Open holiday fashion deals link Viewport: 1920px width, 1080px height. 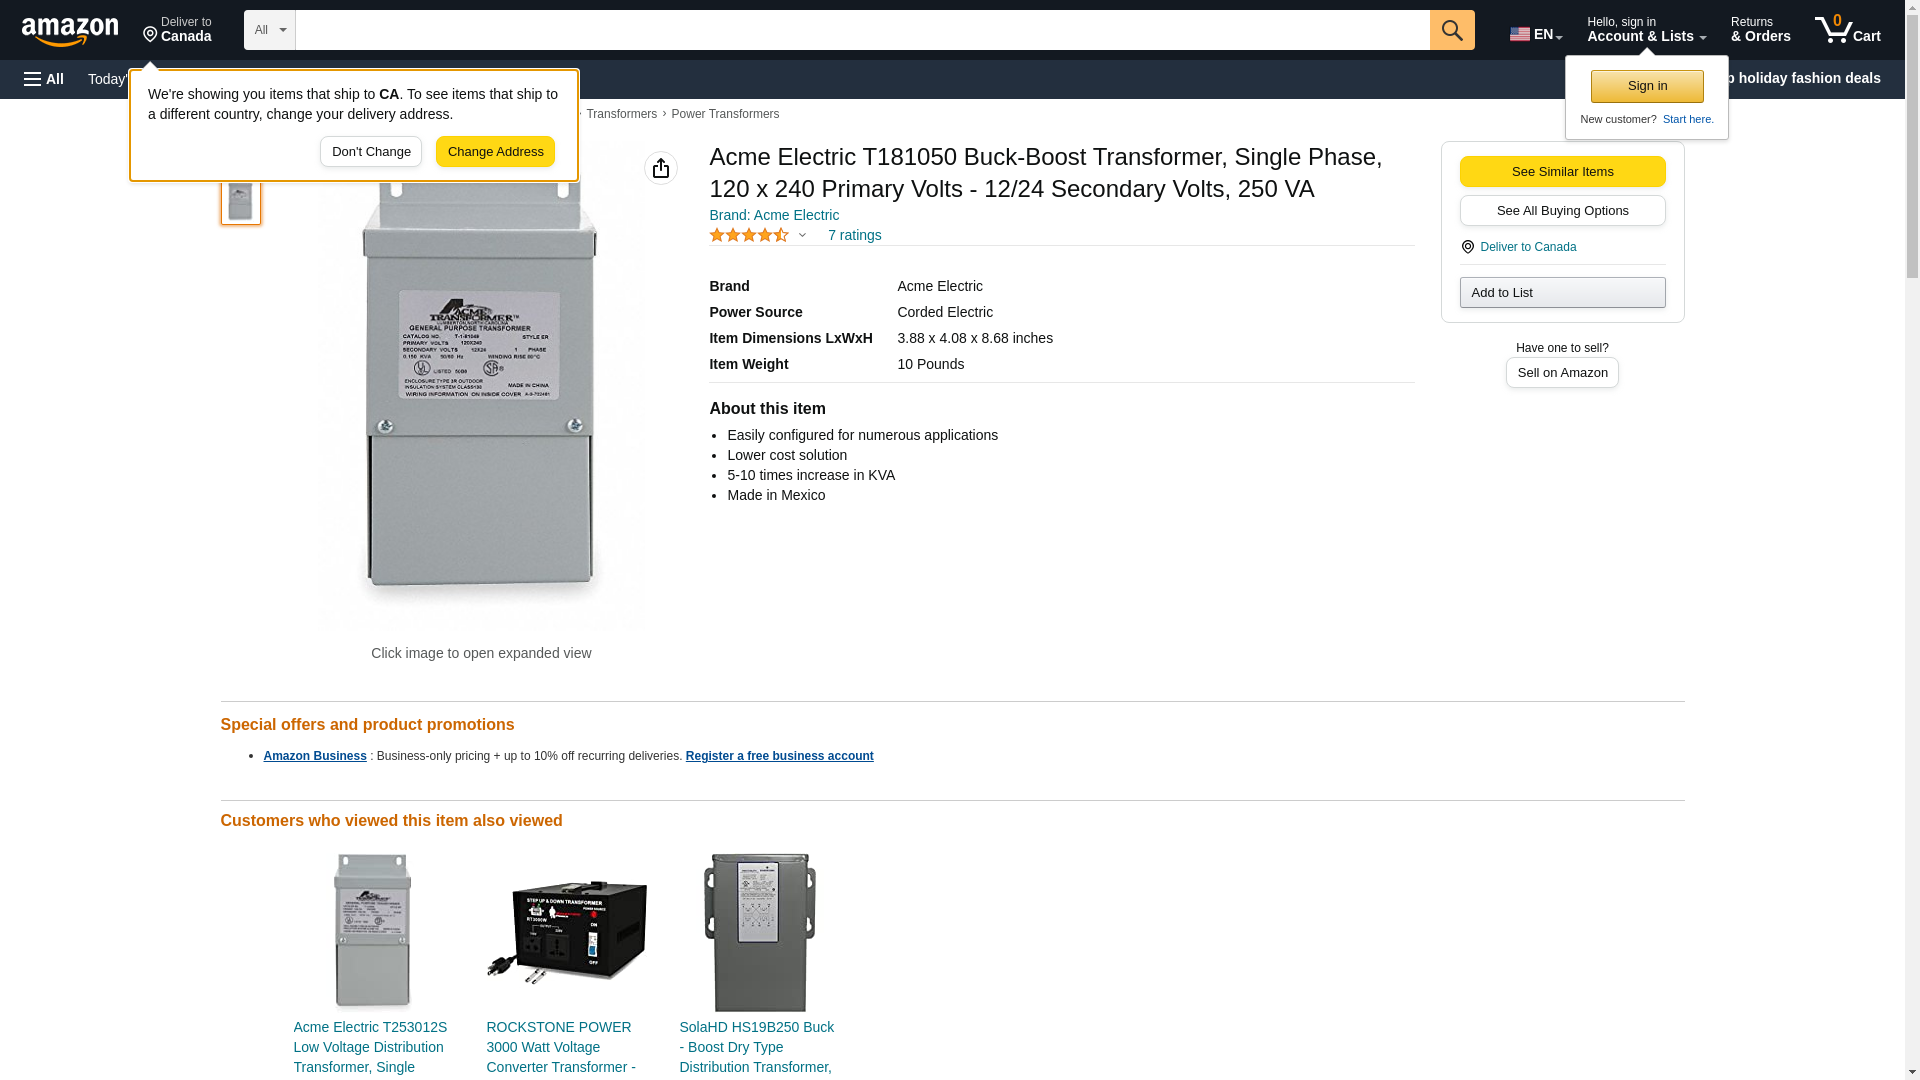pyautogui.click(x=1805, y=78)
